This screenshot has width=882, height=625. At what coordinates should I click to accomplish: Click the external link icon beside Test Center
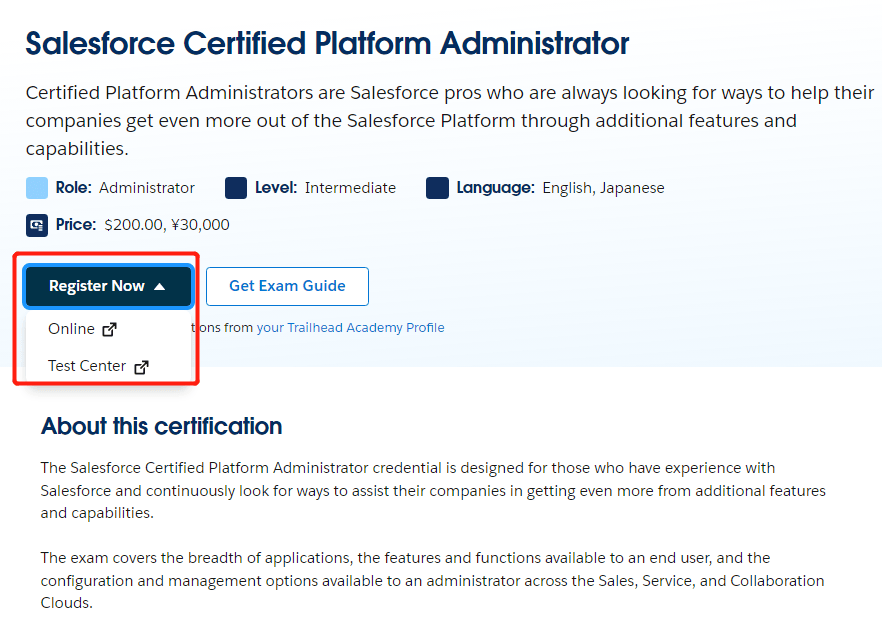click(x=141, y=367)
